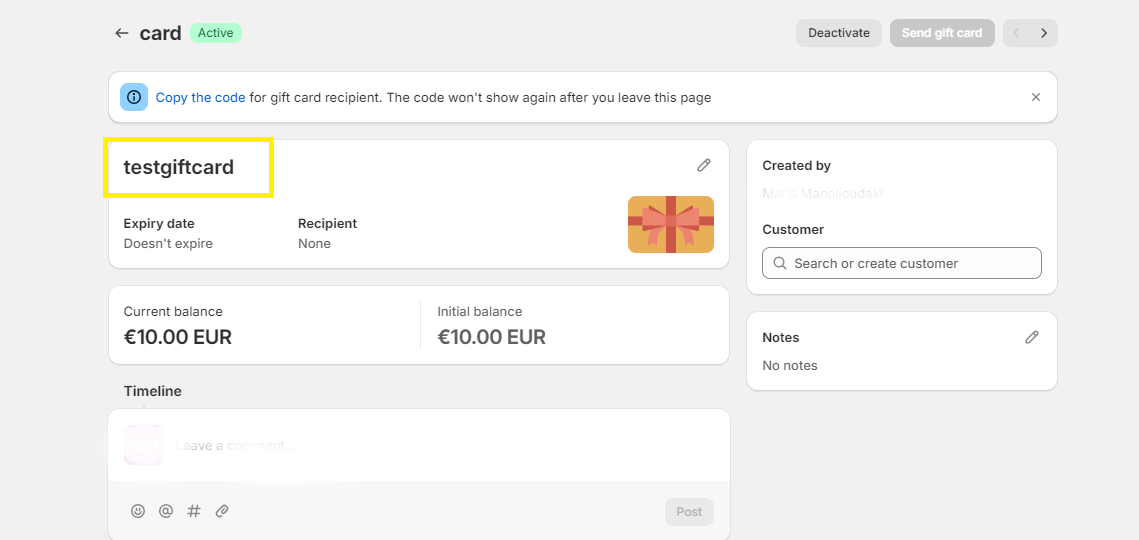The image size is (1139, 540).
Task: Dismiss the copy code info banner
Action: (1036, 97)
